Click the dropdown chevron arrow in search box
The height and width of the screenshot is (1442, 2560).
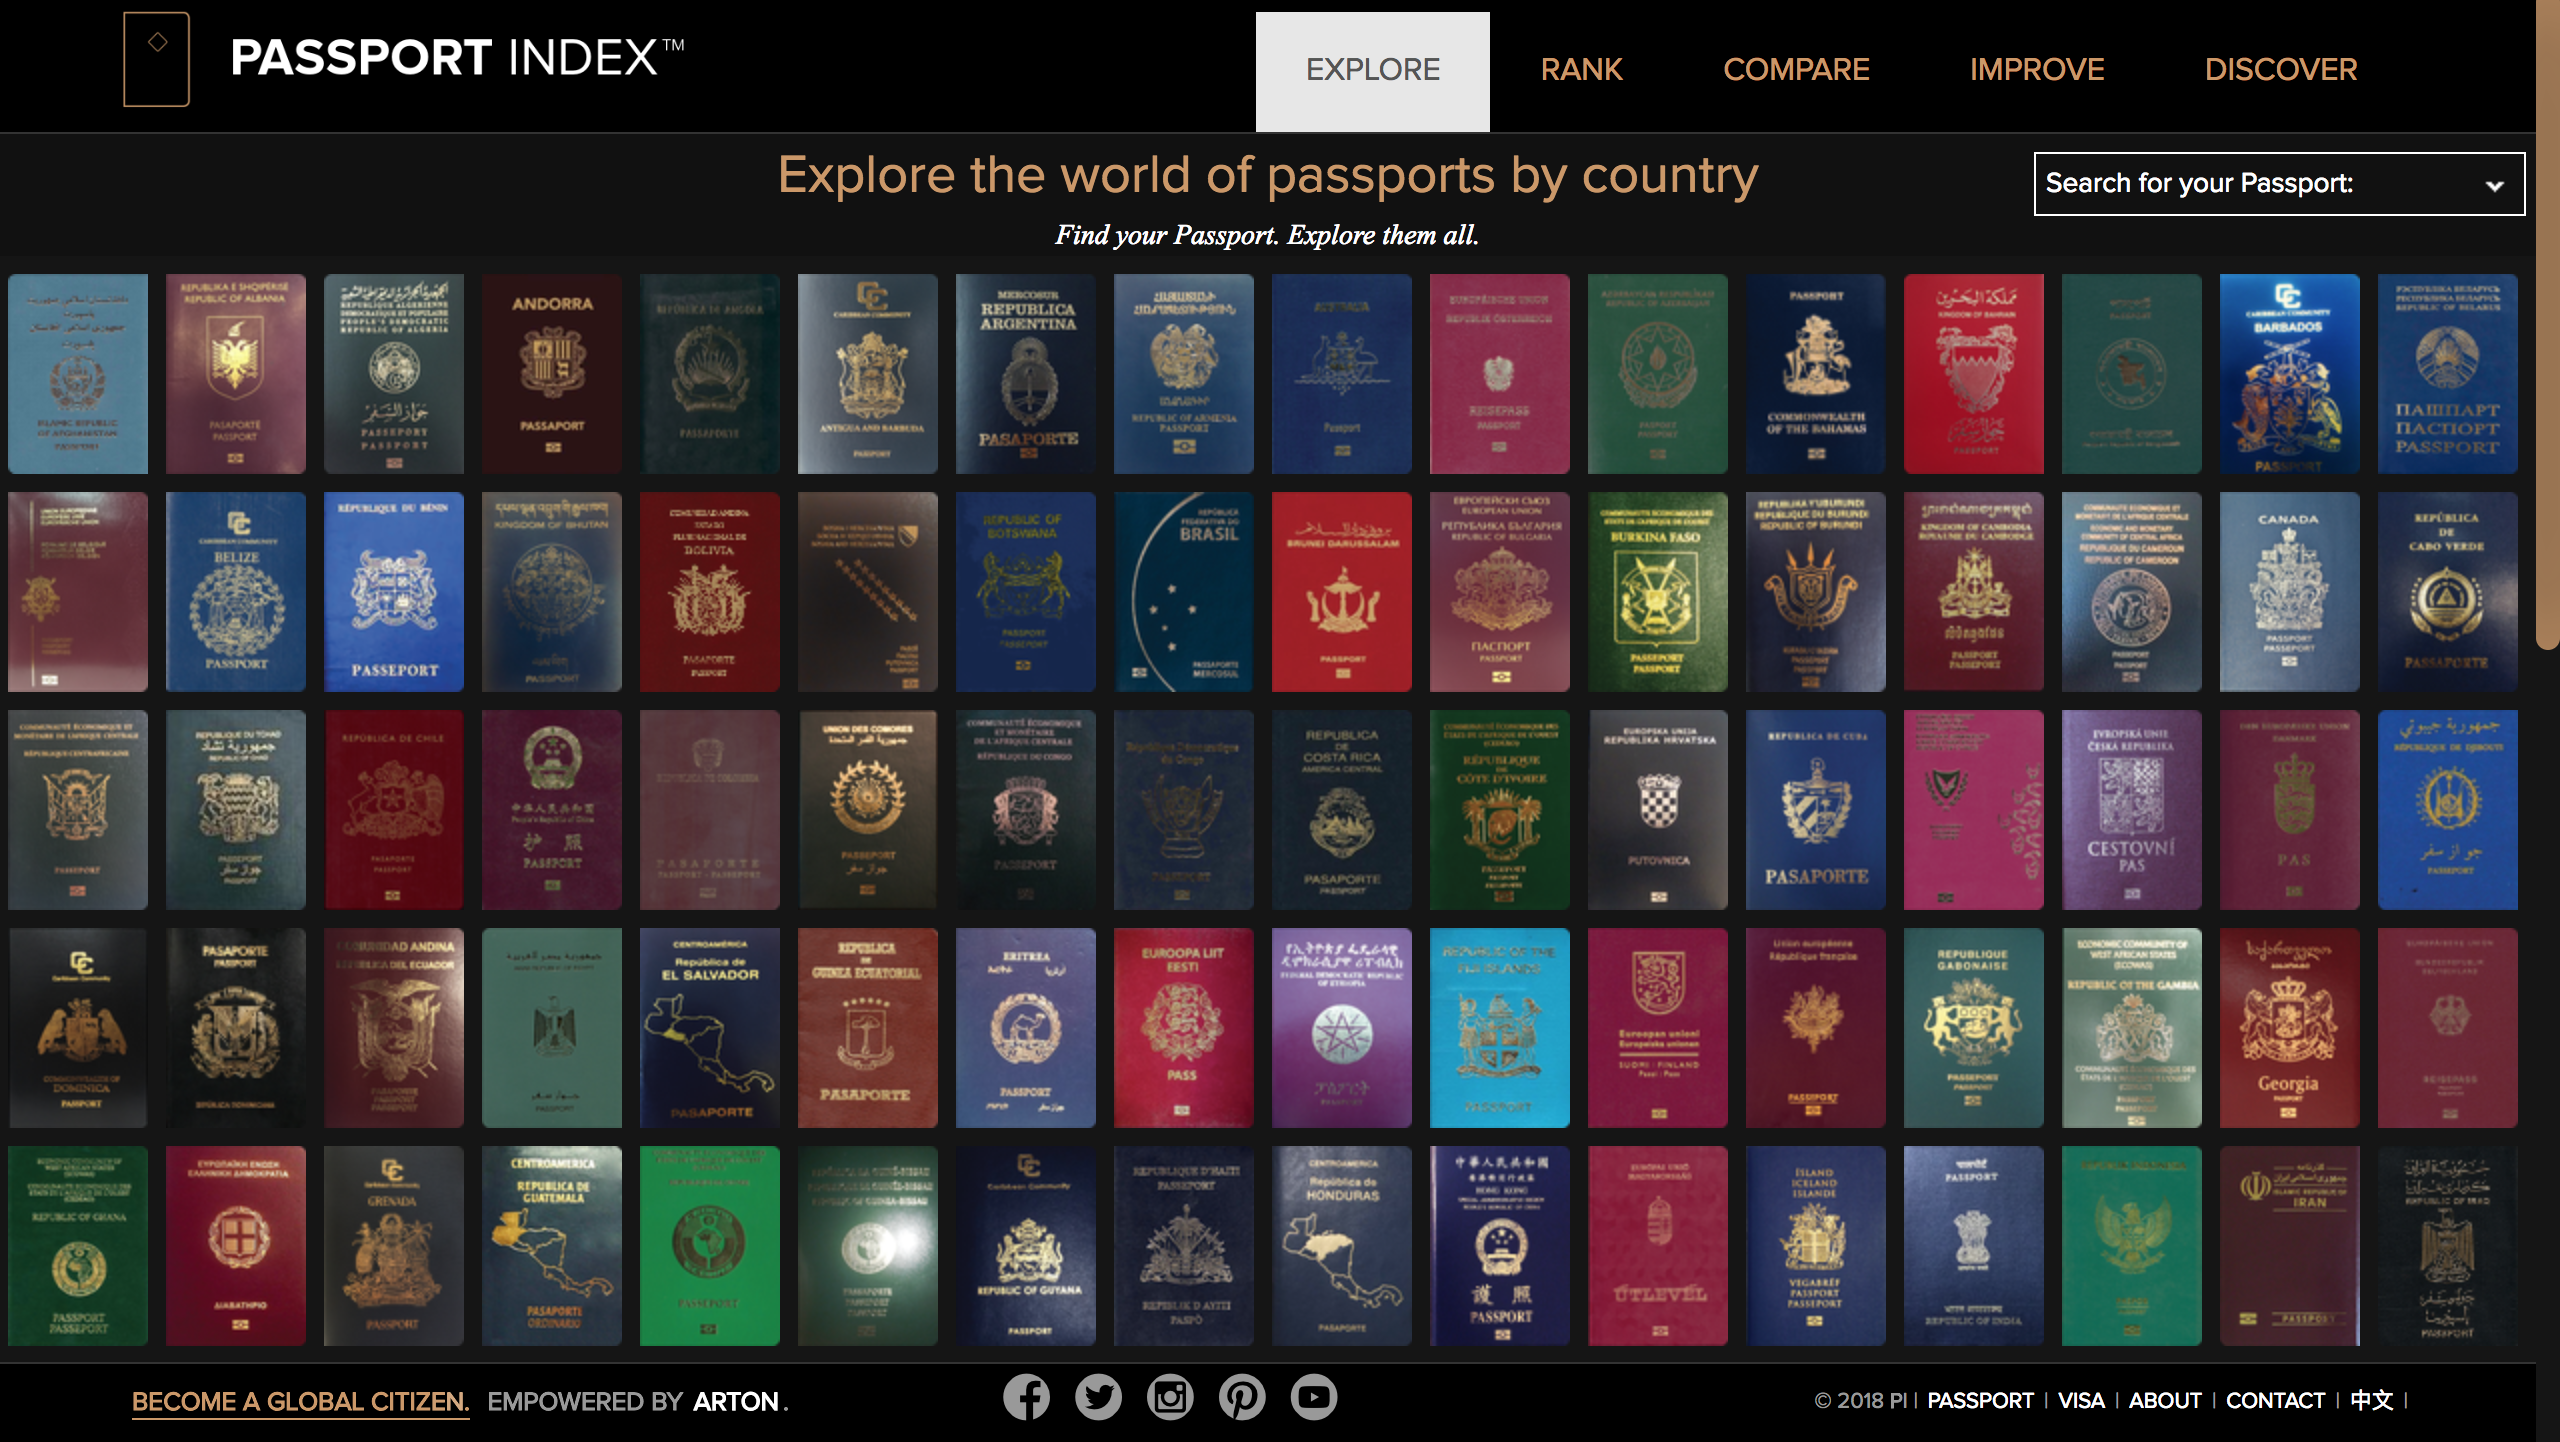(x=2495, y=186)
